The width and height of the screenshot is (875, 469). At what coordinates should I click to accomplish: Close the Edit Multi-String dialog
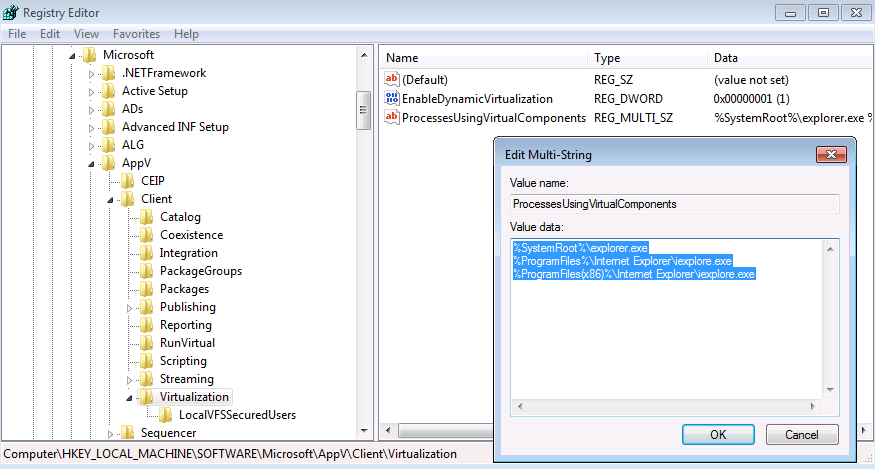click(831, 155)
